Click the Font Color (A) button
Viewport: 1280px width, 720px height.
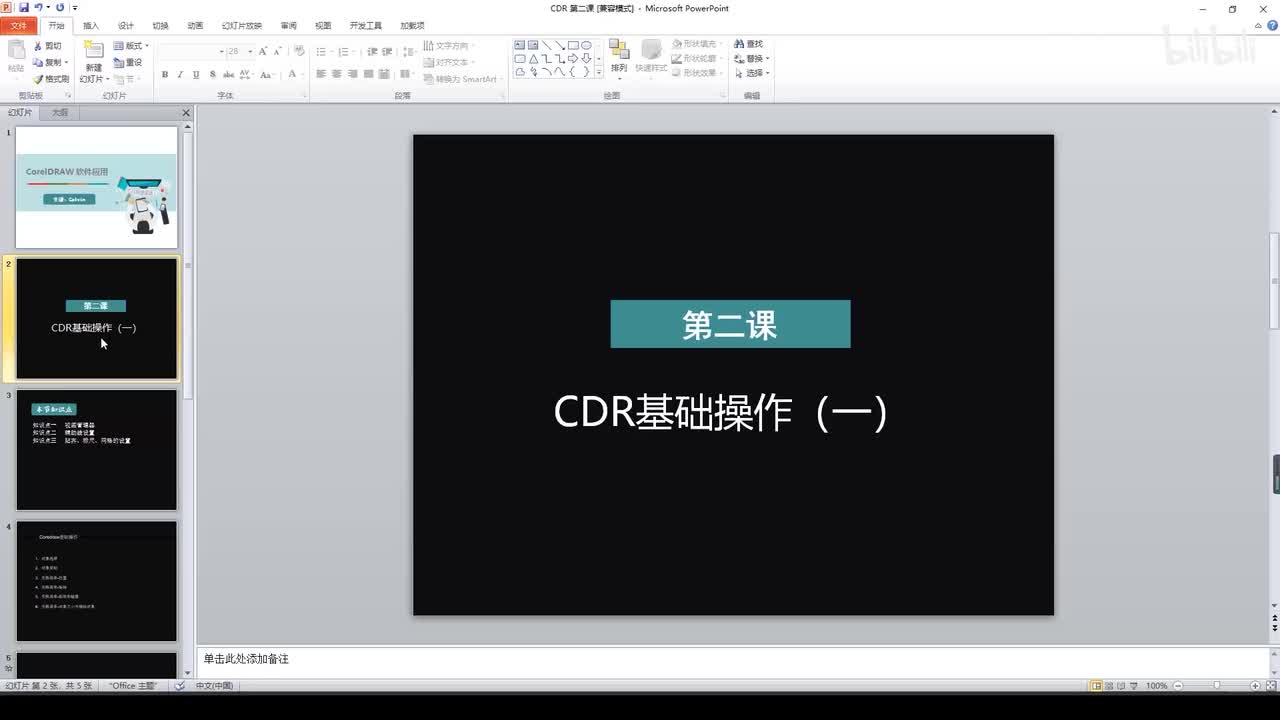[x=292, y=74]
